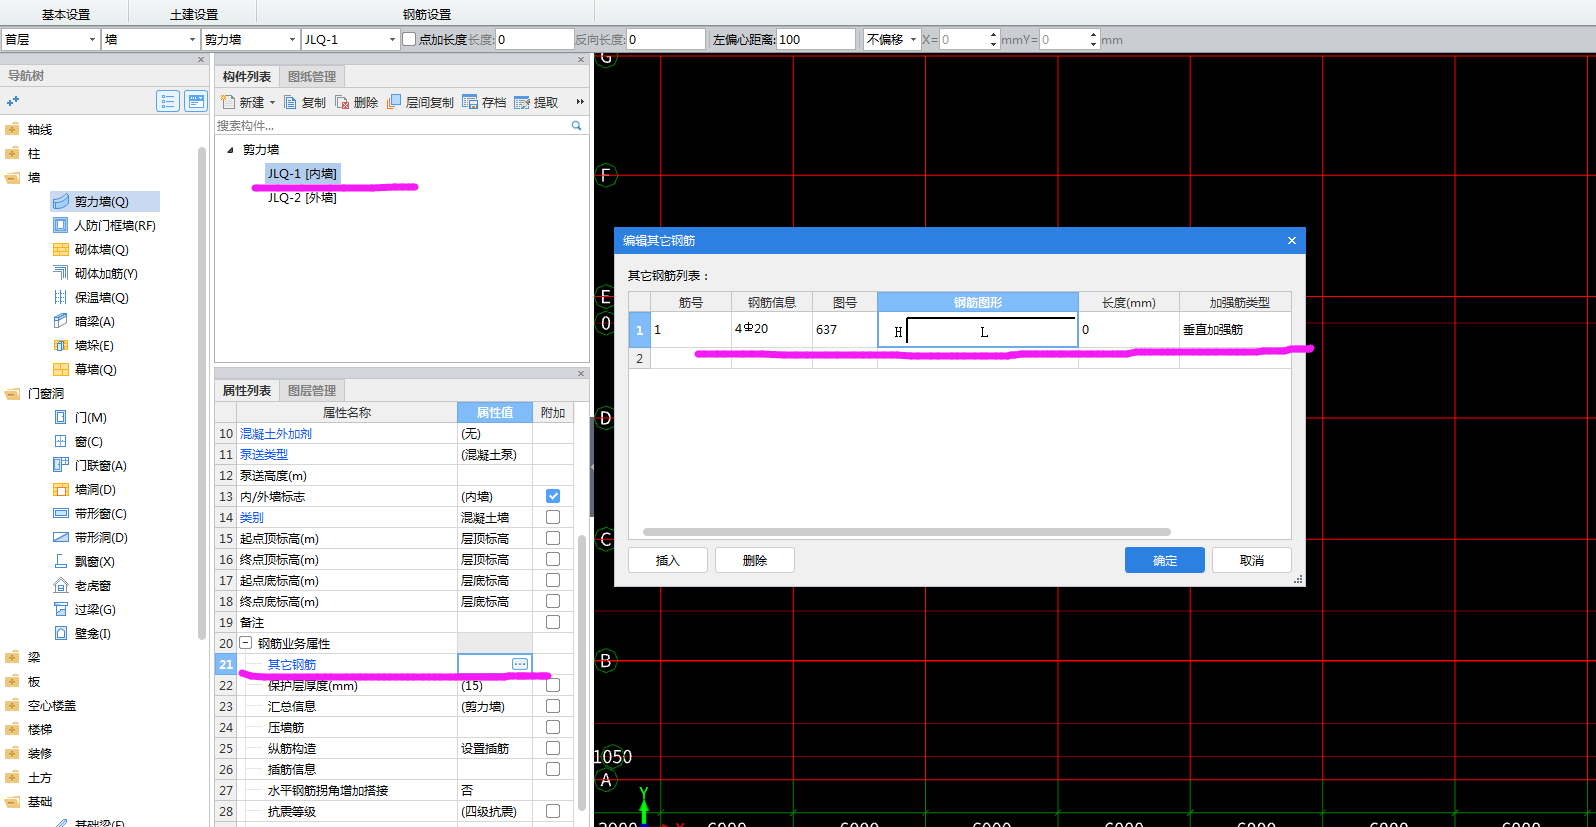1596x827 pixels.
Task: Select the 暗梁(A) hidden beam icon
Action: (61, 321)
